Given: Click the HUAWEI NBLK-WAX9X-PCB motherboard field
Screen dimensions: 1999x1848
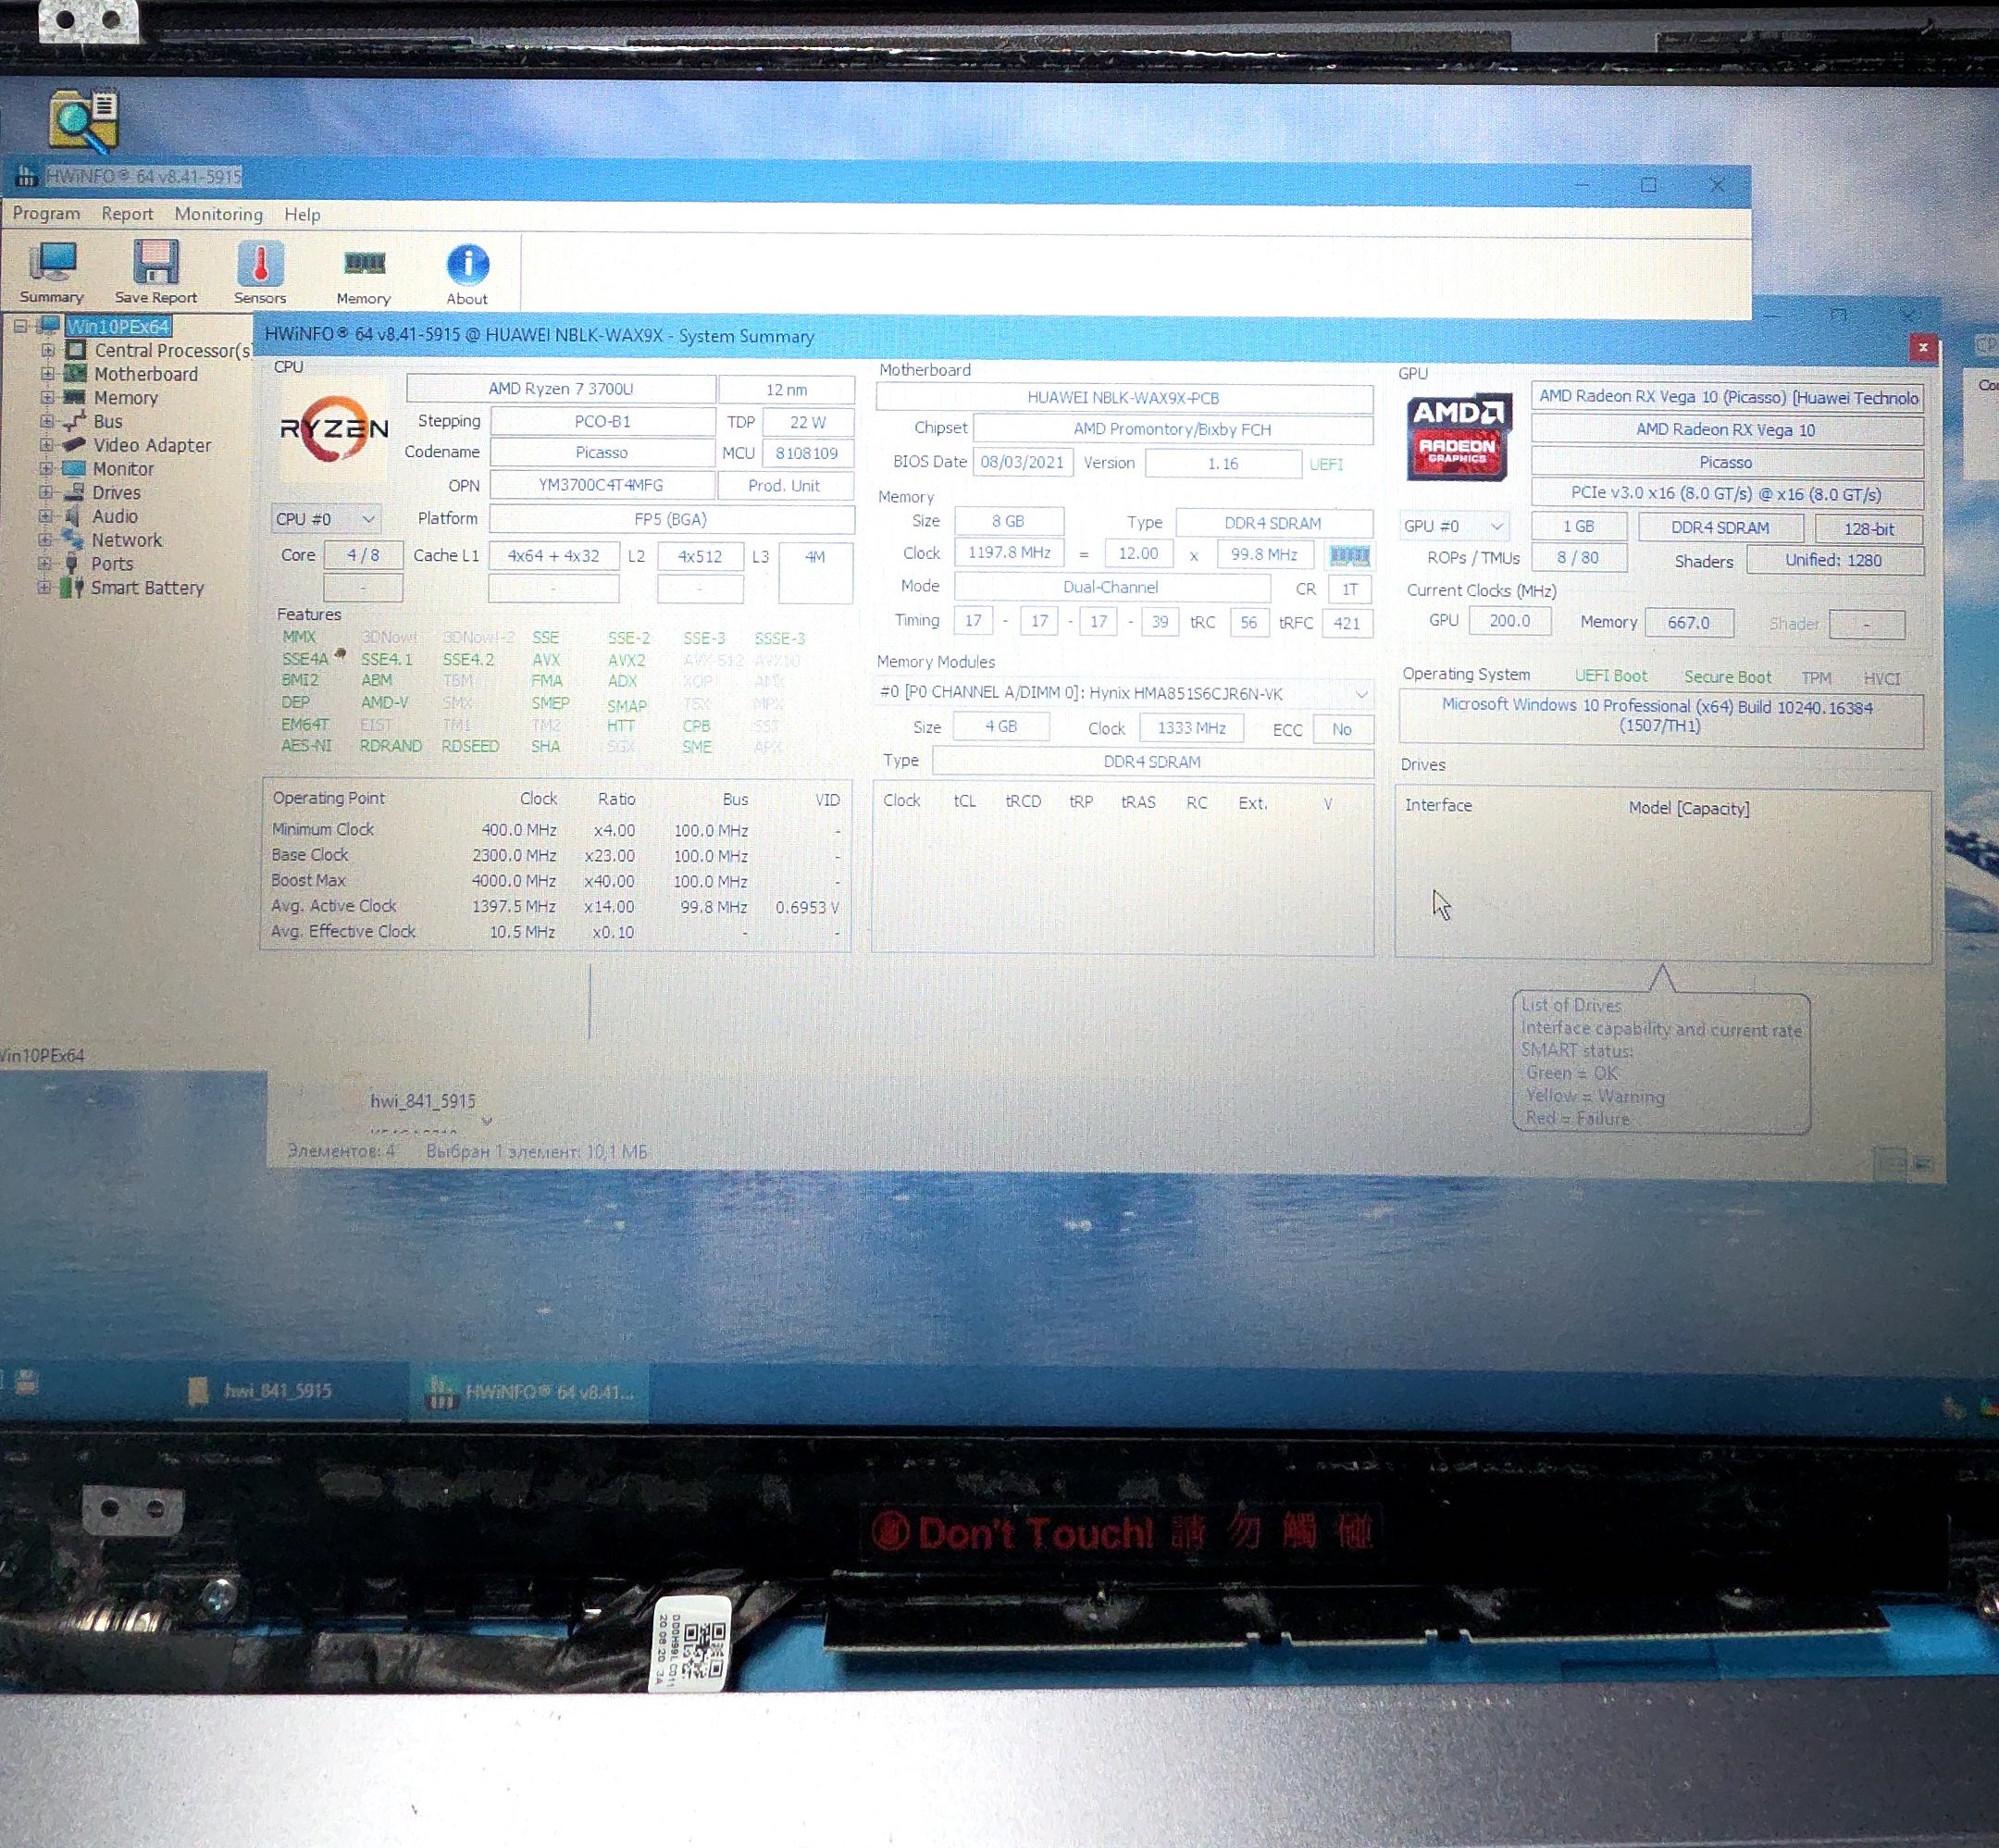Looking at the screenshot, I should (1124, 398).
